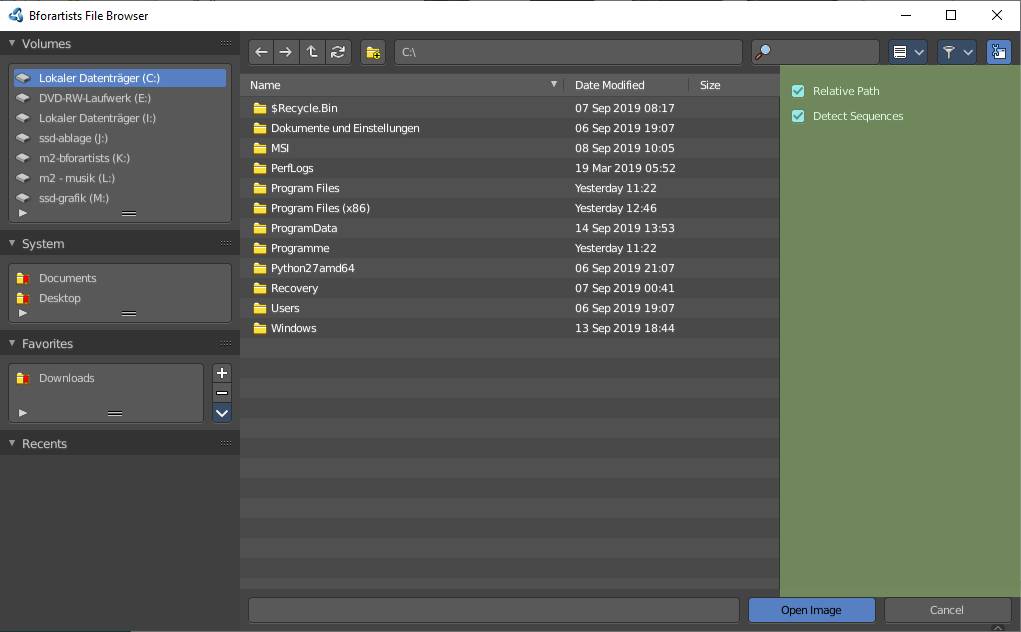This screenshot has height=632, width=1021.
Task: Click the Open Image button
Action: point(811,610)
